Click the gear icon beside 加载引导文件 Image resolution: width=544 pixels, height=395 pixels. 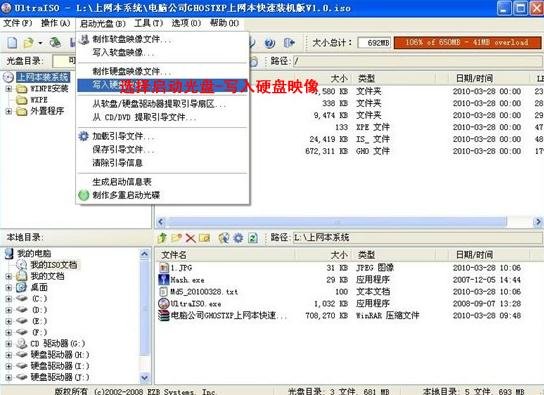point(84,136)
